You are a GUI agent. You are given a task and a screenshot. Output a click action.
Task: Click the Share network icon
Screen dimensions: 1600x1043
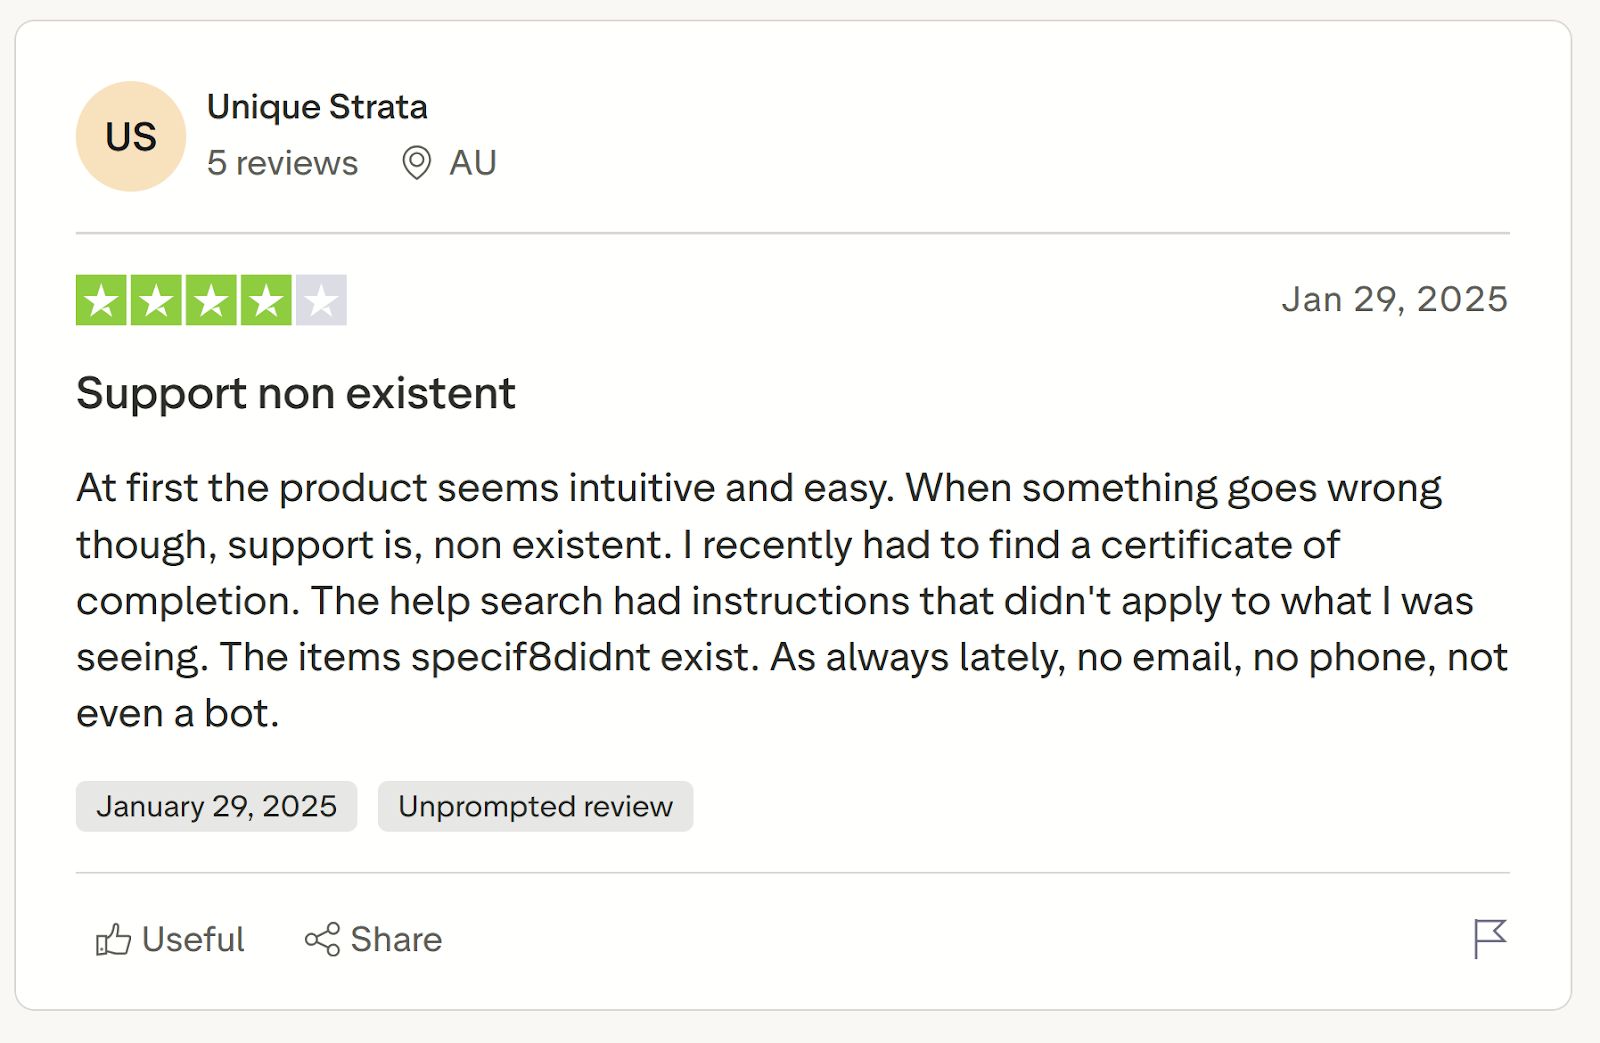pos(322,940)
